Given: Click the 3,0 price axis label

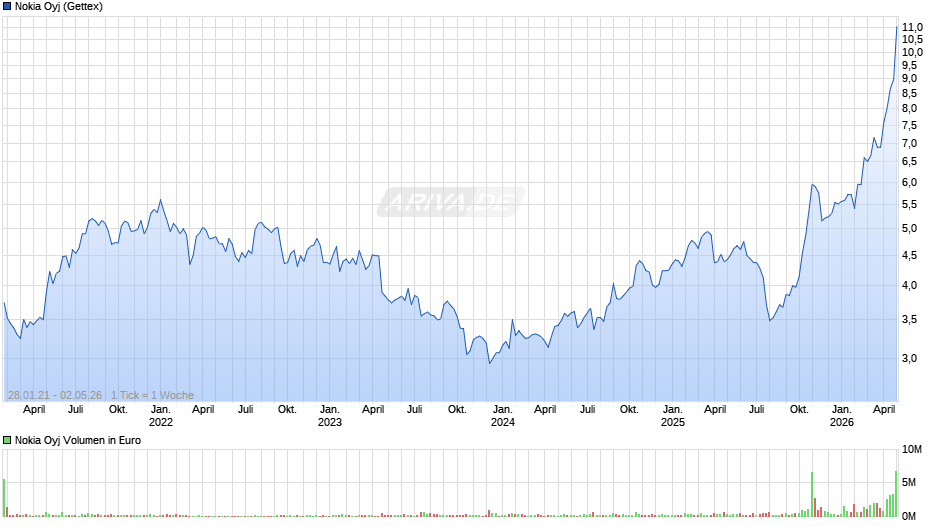Looking at the screenshot, I should tap(909, 359).
